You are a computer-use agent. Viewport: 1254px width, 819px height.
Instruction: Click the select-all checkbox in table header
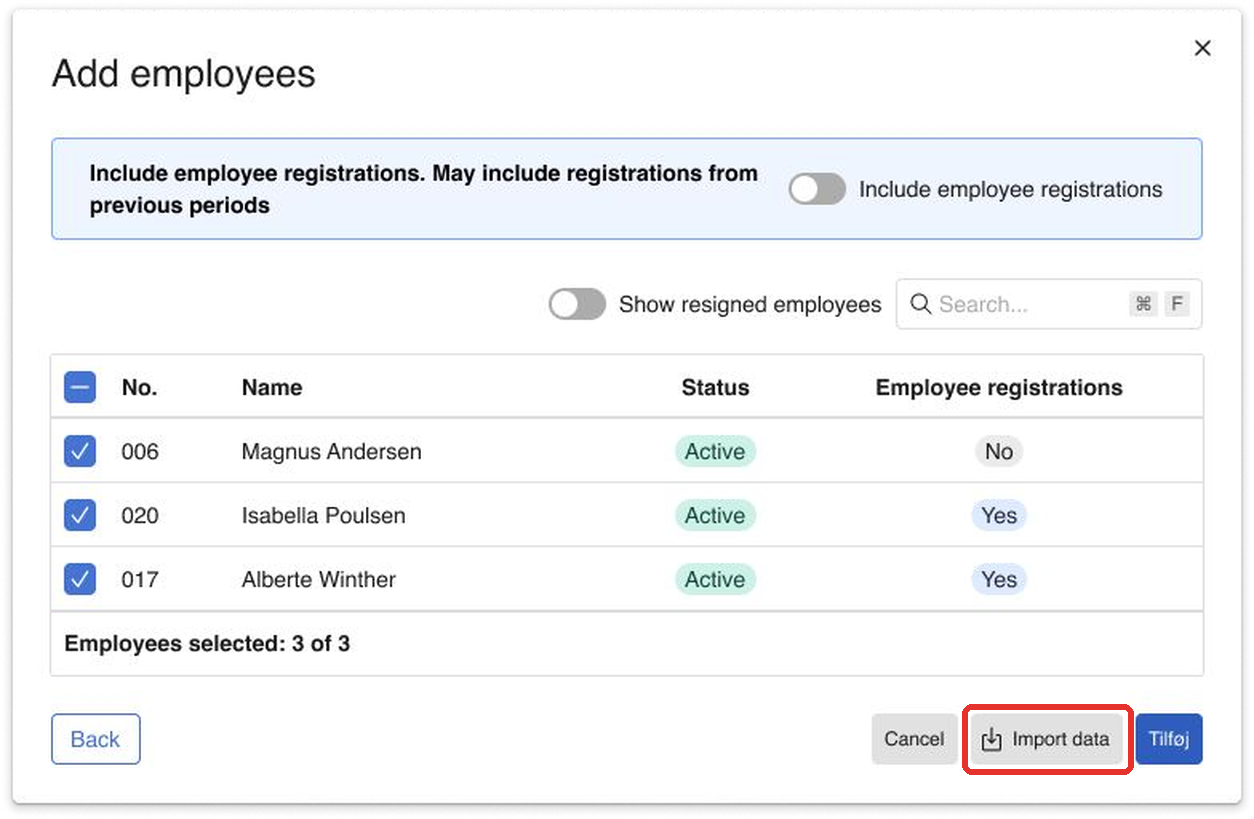(x=80, y=387)
